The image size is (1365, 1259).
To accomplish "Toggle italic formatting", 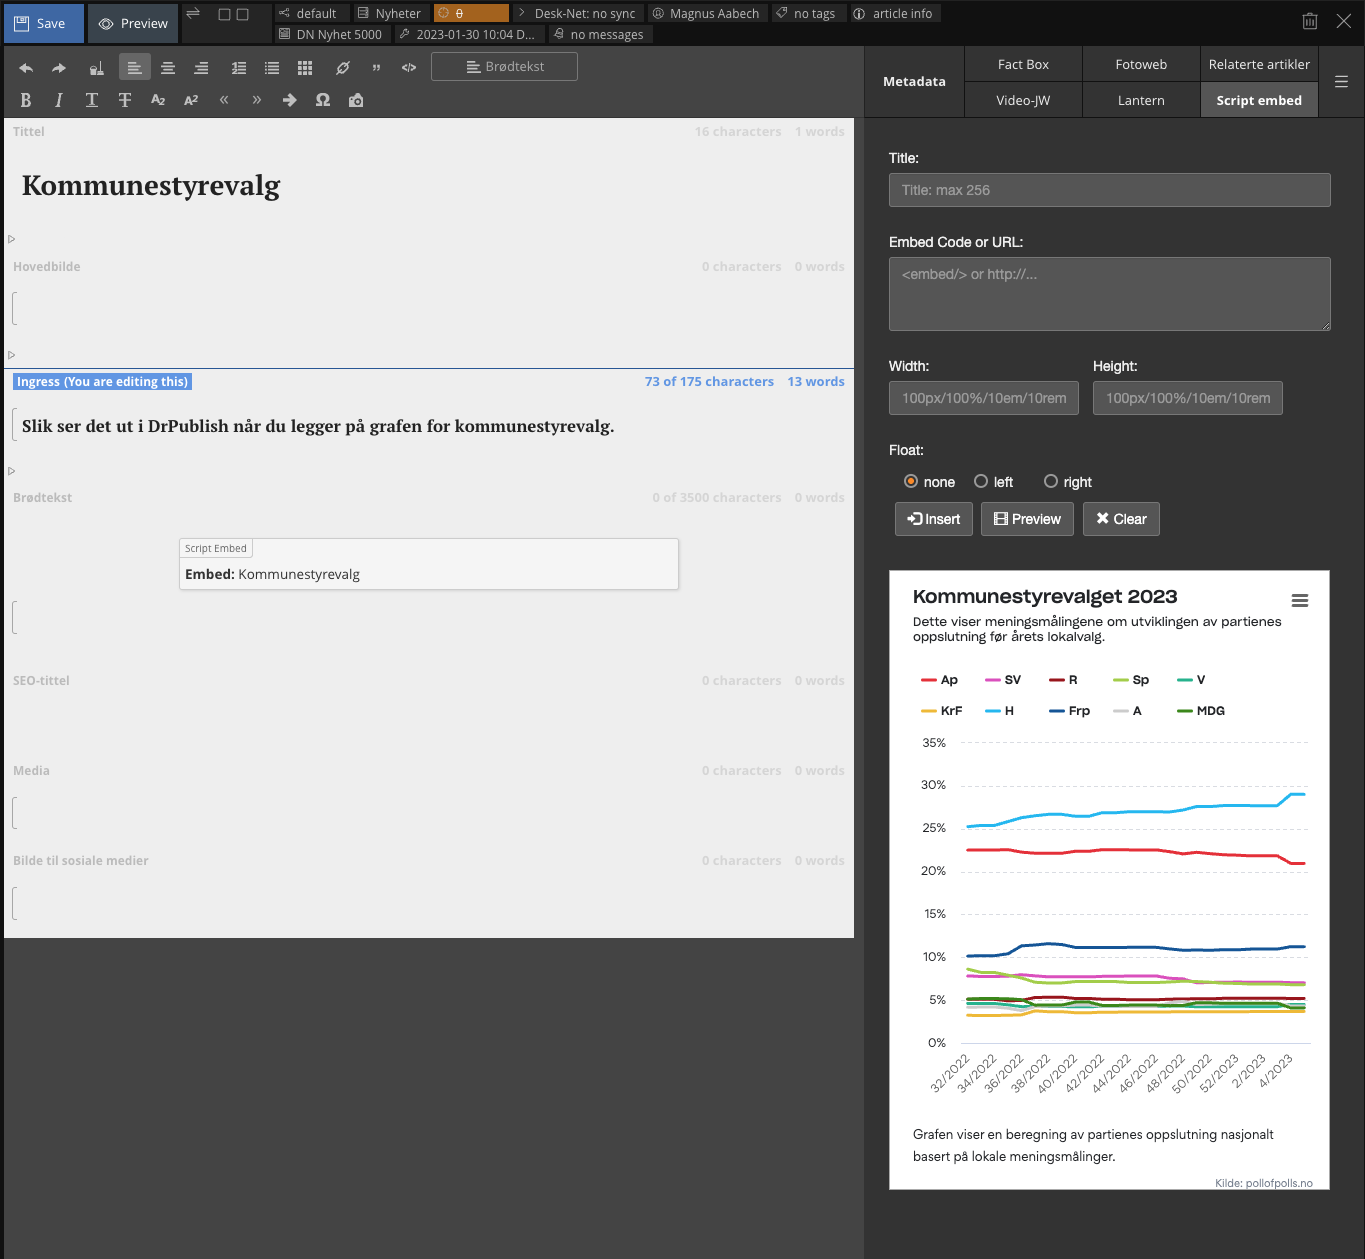I will (x=59, y=100).
